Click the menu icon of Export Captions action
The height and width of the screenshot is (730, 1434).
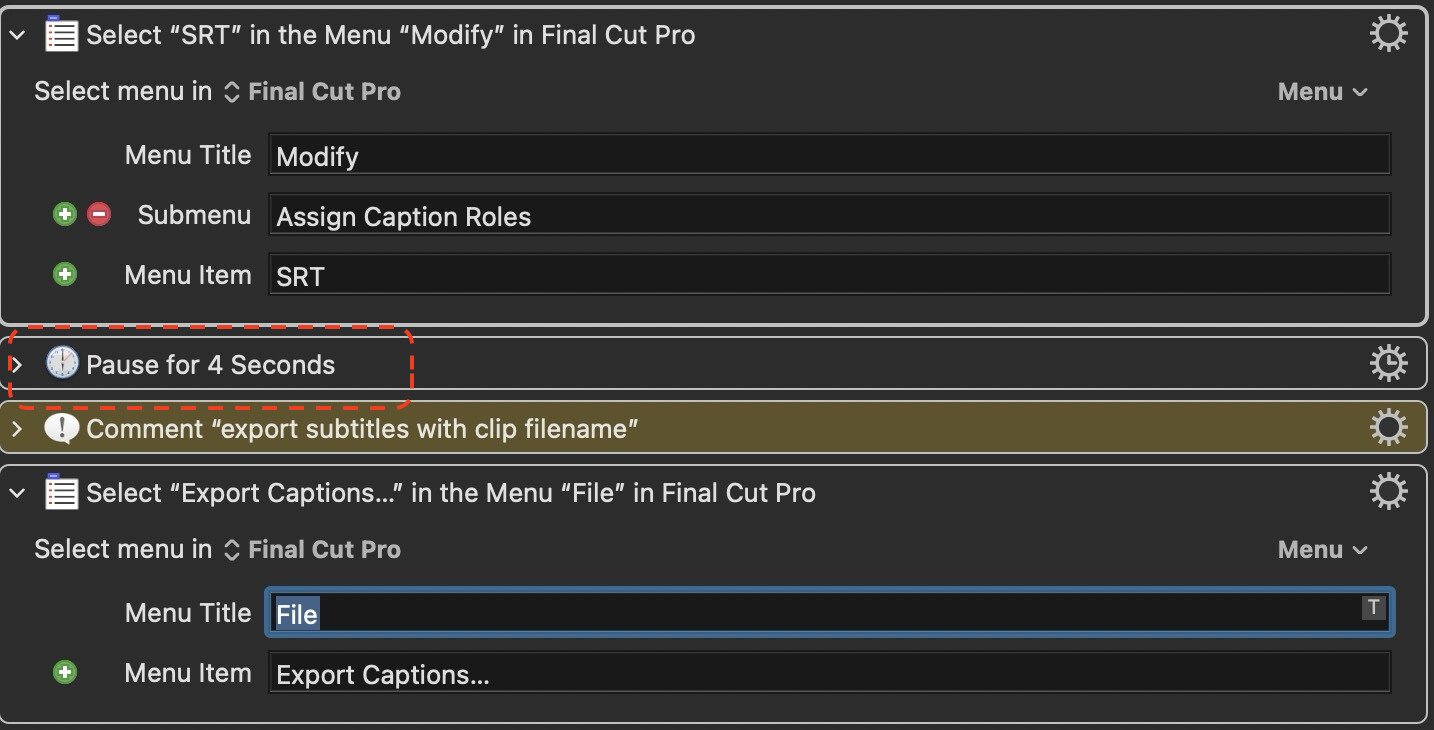62,492
